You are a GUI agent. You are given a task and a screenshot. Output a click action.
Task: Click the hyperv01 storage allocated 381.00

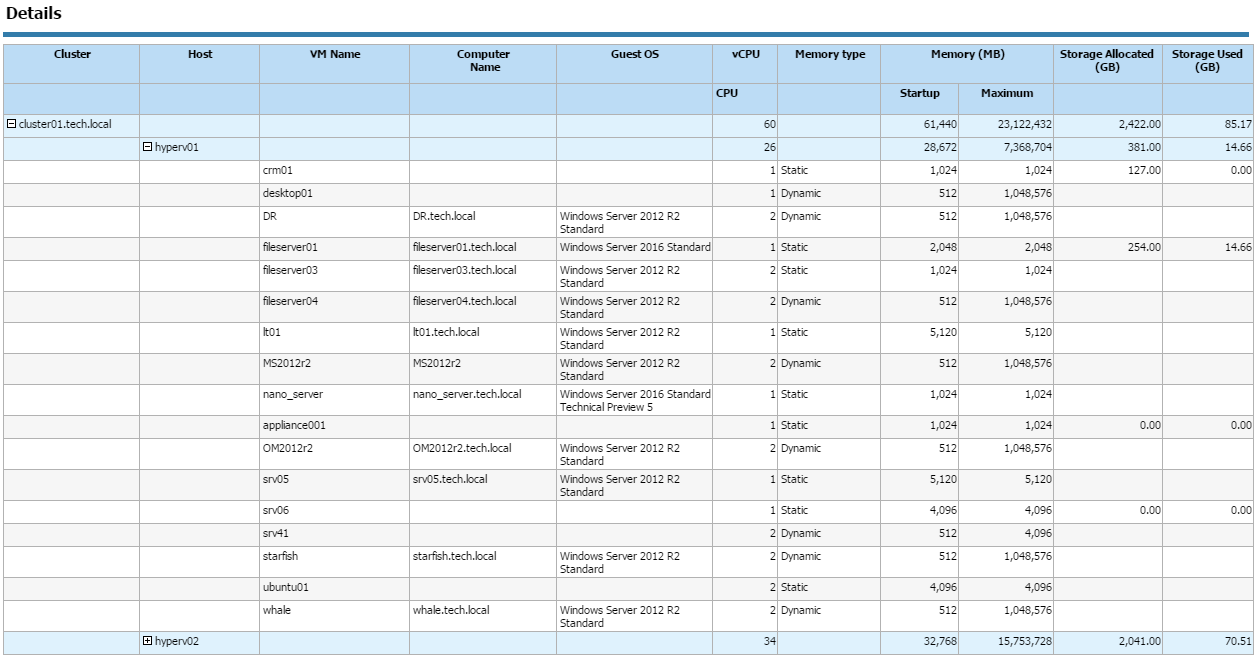pyautogui.click(x=1145, y=147)
